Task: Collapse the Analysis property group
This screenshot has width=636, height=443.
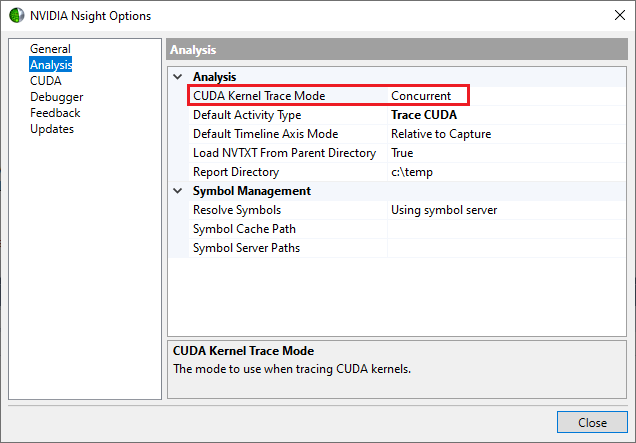Action: coord(178,77)
